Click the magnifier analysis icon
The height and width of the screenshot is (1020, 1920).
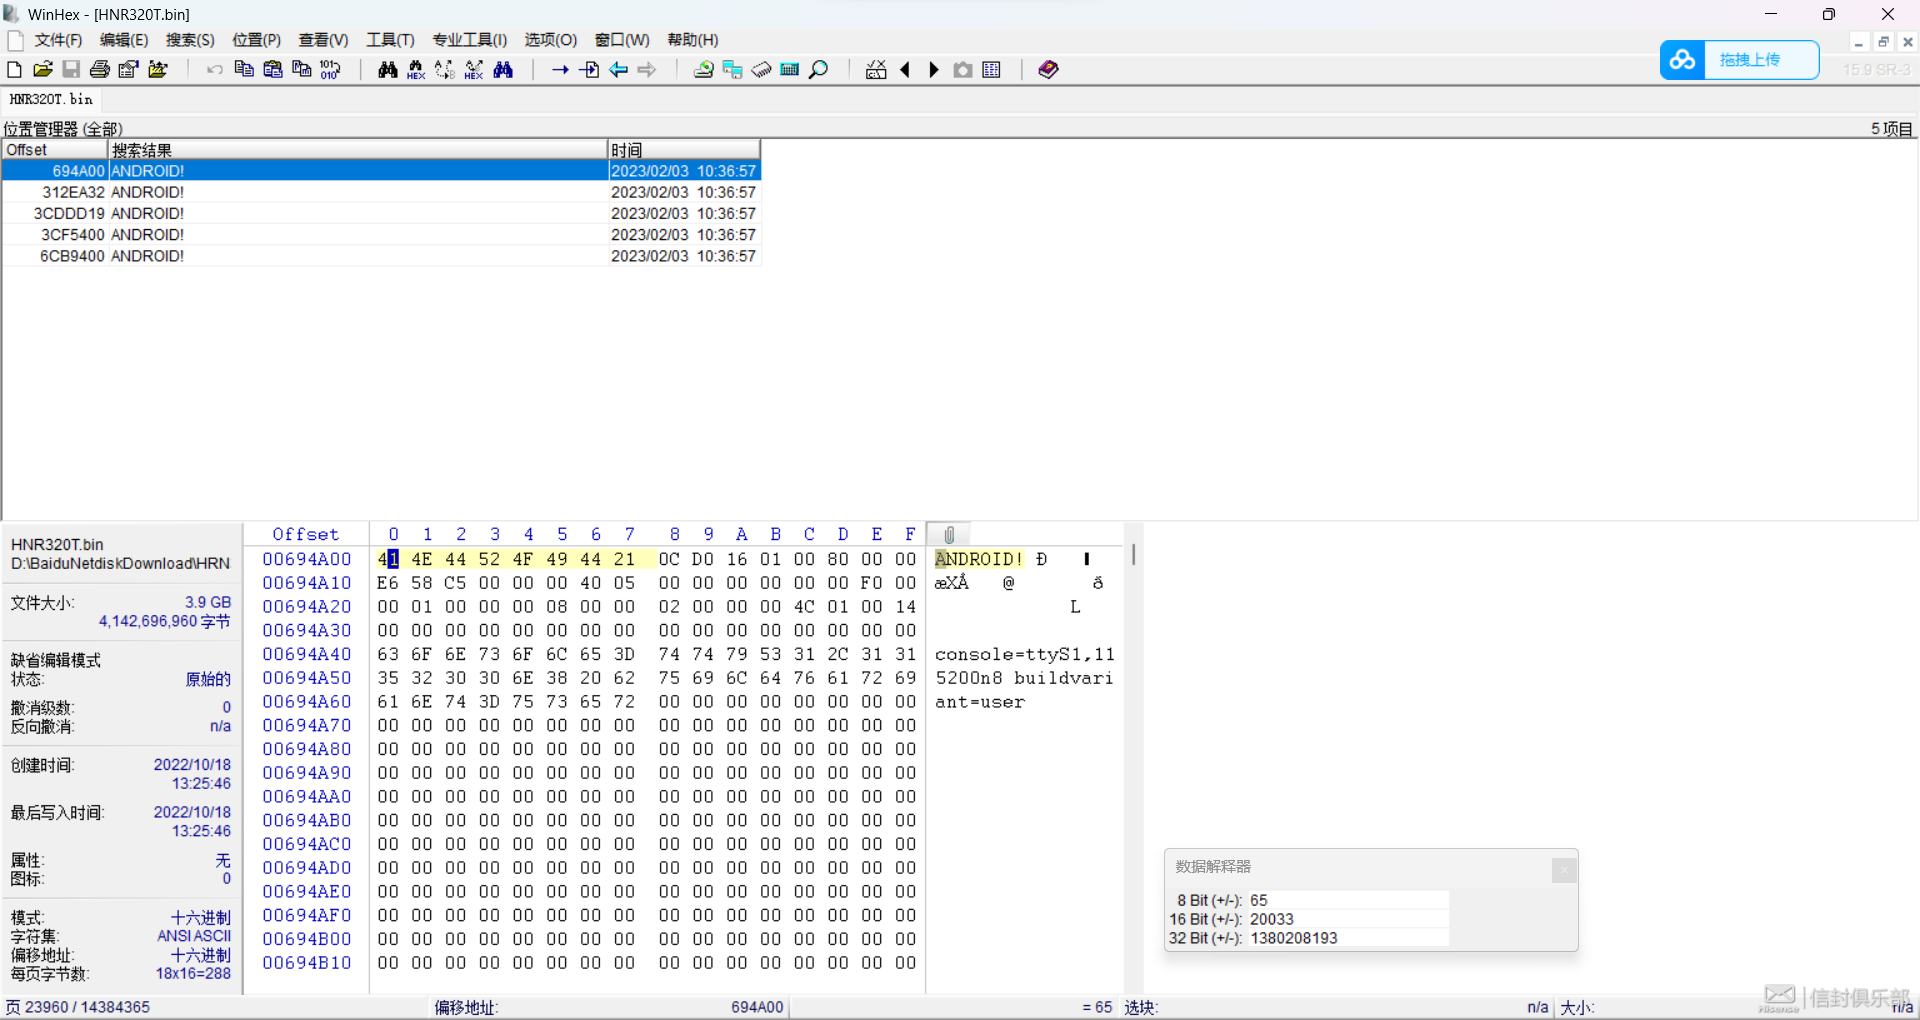click(x=819, y=70)
